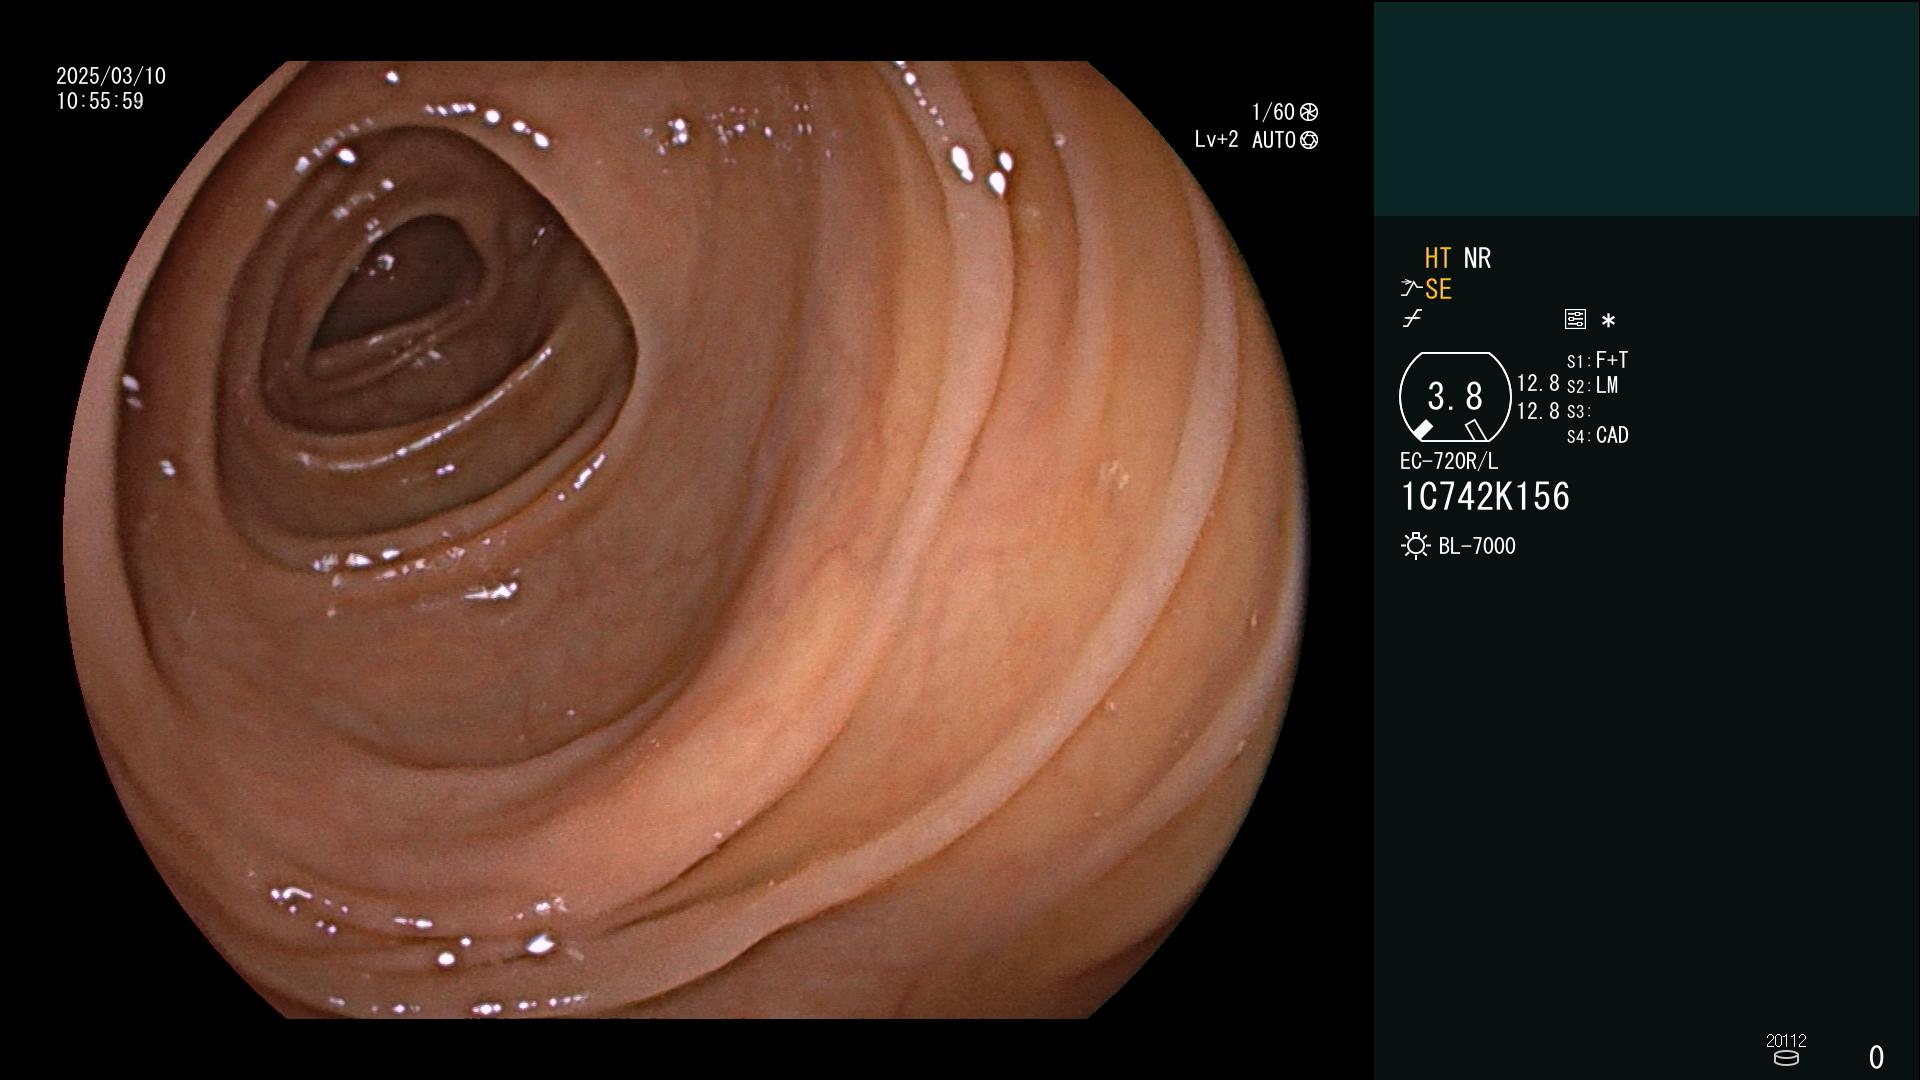Click the structure enhancement icon before SE
The height and width of the screenshot is (1080, 1920).
[1411, 289]
